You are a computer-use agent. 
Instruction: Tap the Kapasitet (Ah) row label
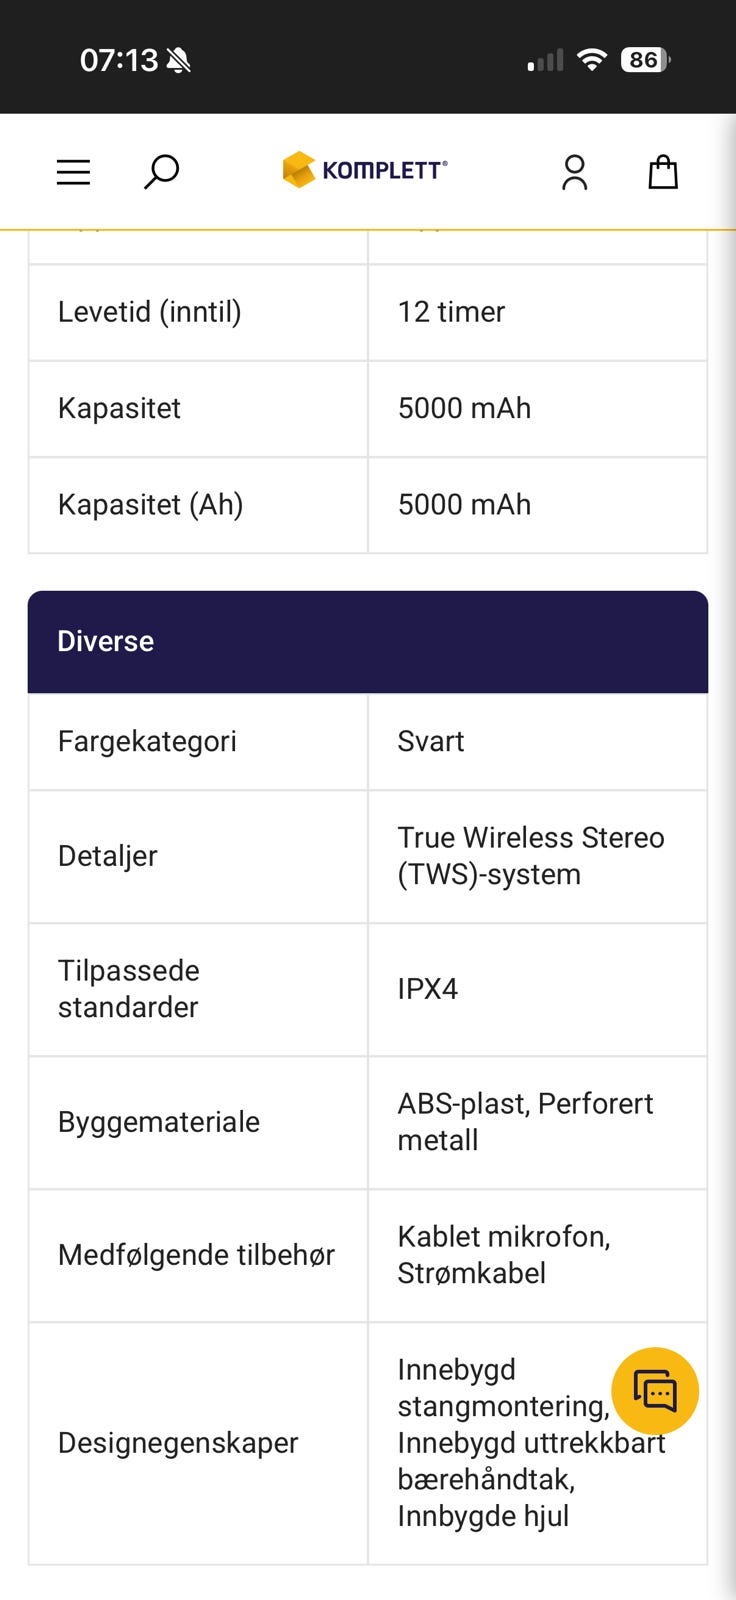point(150,504)
